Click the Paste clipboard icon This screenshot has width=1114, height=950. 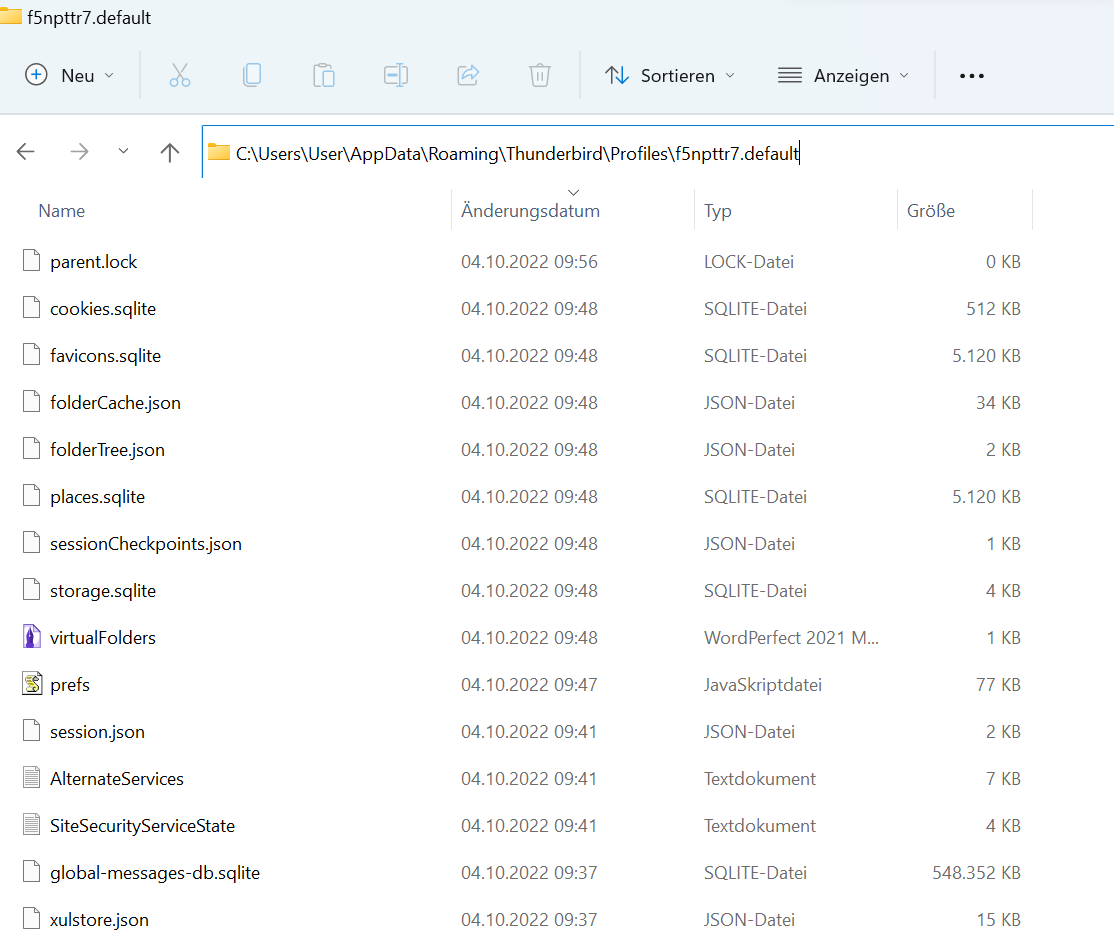tap(323, 75)
